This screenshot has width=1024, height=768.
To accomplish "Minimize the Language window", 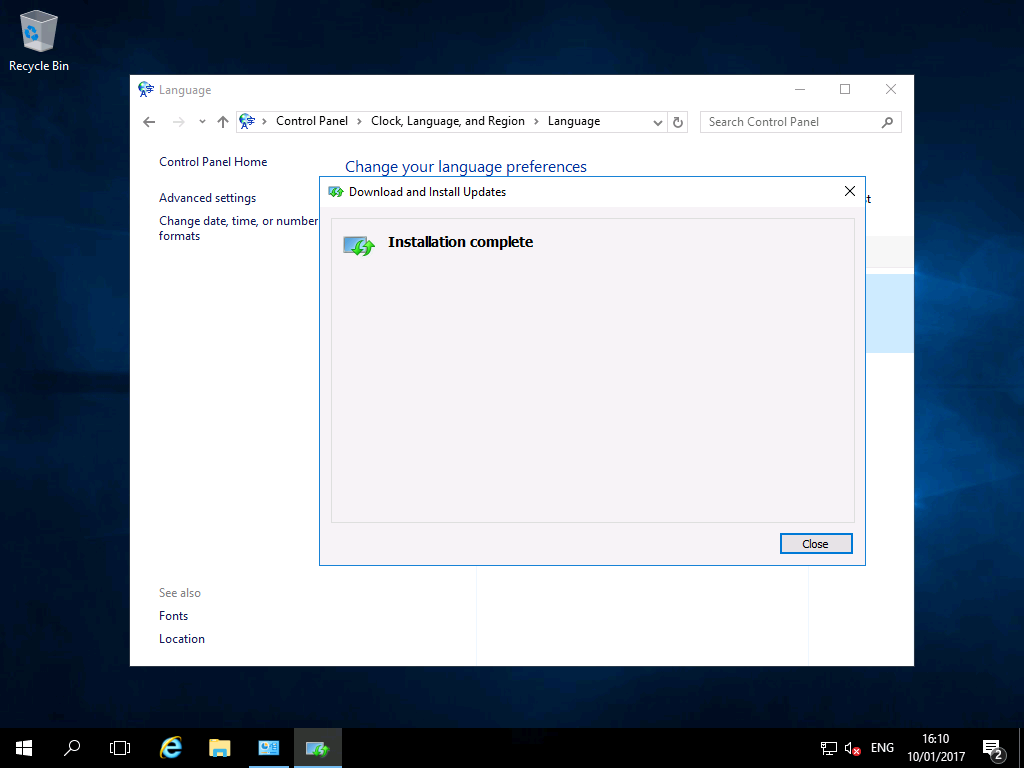I will 800,89.
